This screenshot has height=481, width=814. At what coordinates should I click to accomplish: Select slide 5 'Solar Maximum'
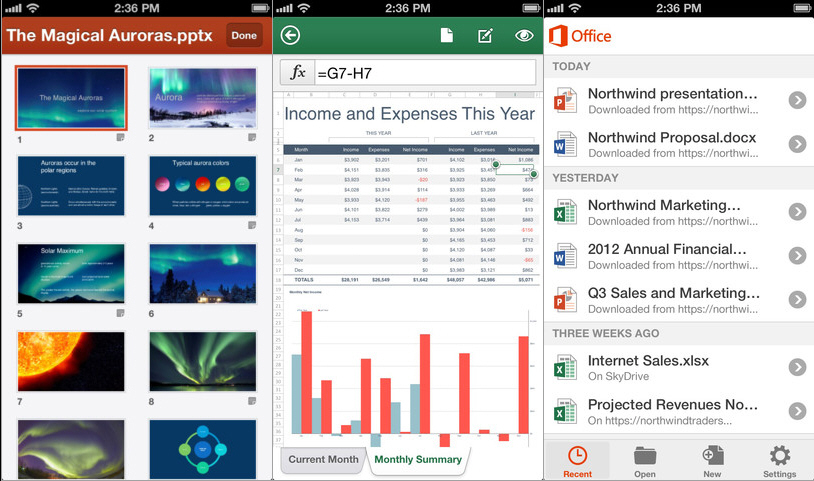pos(71,273)
